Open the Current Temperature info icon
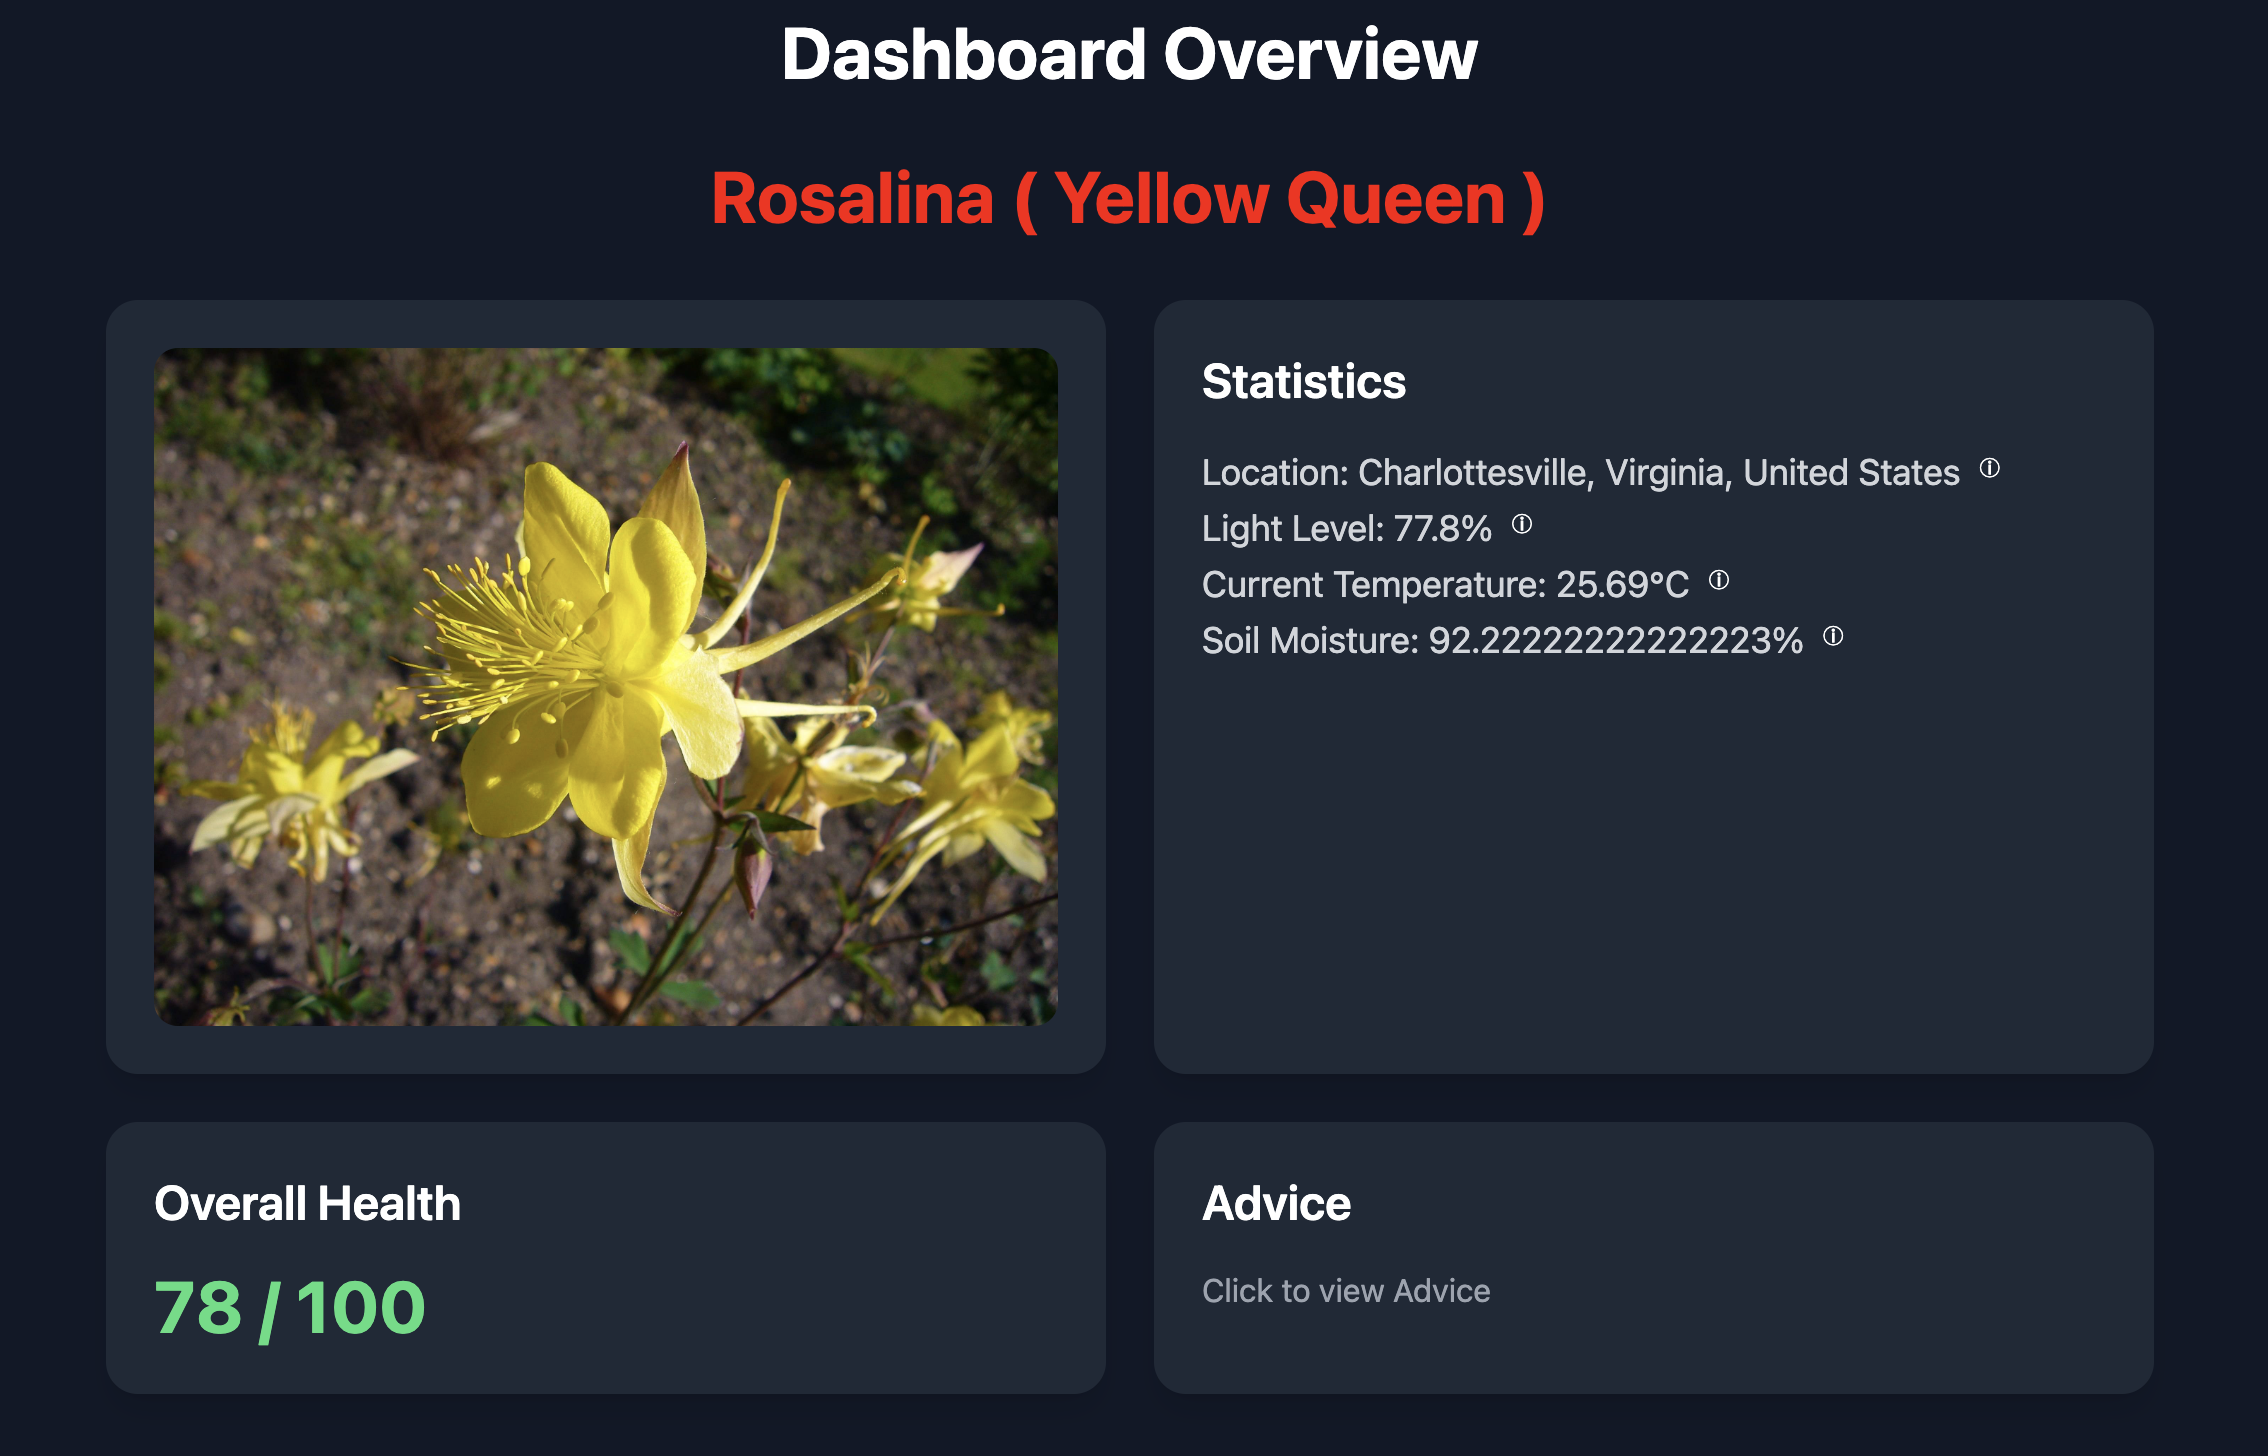This screenshot has height=1456, width=2268. click(x=1718, y=580)
